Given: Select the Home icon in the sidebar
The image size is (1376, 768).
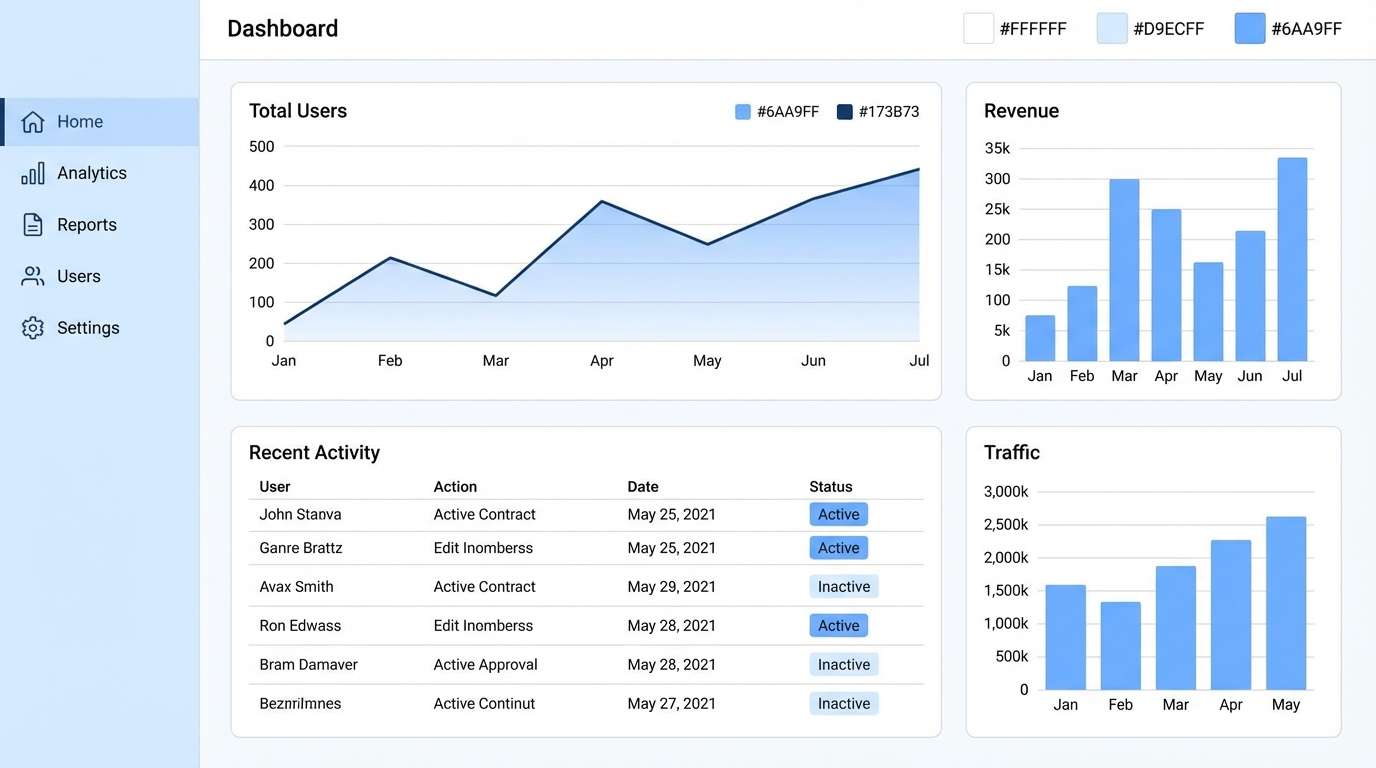Looking at the screenshot, I should click(34, 121).
